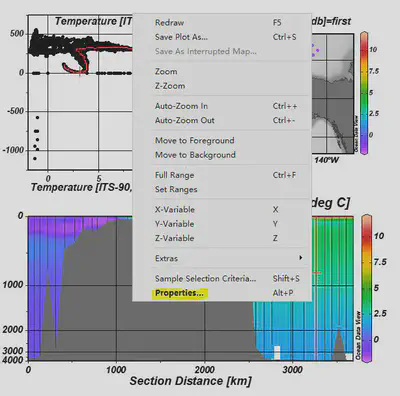Select Redraw from the context menu
The image size is (400, 396).
click(222, 23)
